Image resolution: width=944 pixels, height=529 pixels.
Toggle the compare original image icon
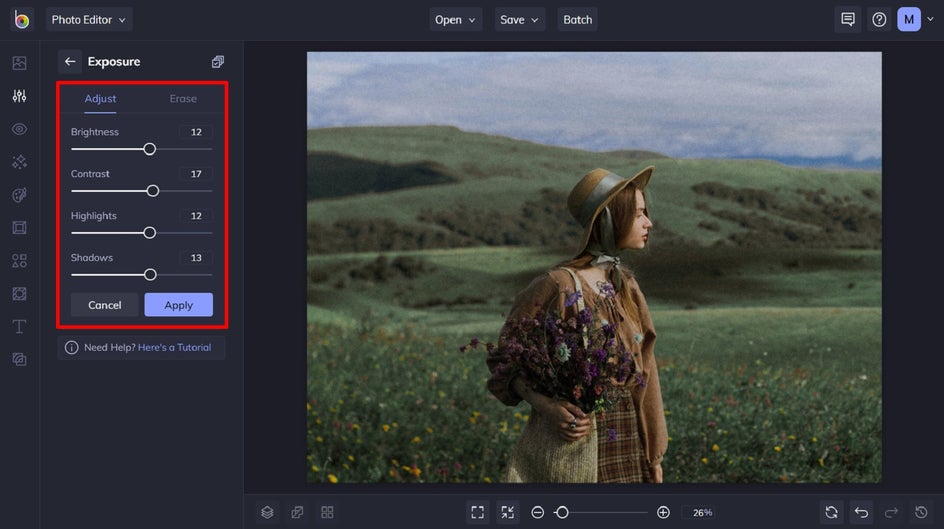click(297, 512)
